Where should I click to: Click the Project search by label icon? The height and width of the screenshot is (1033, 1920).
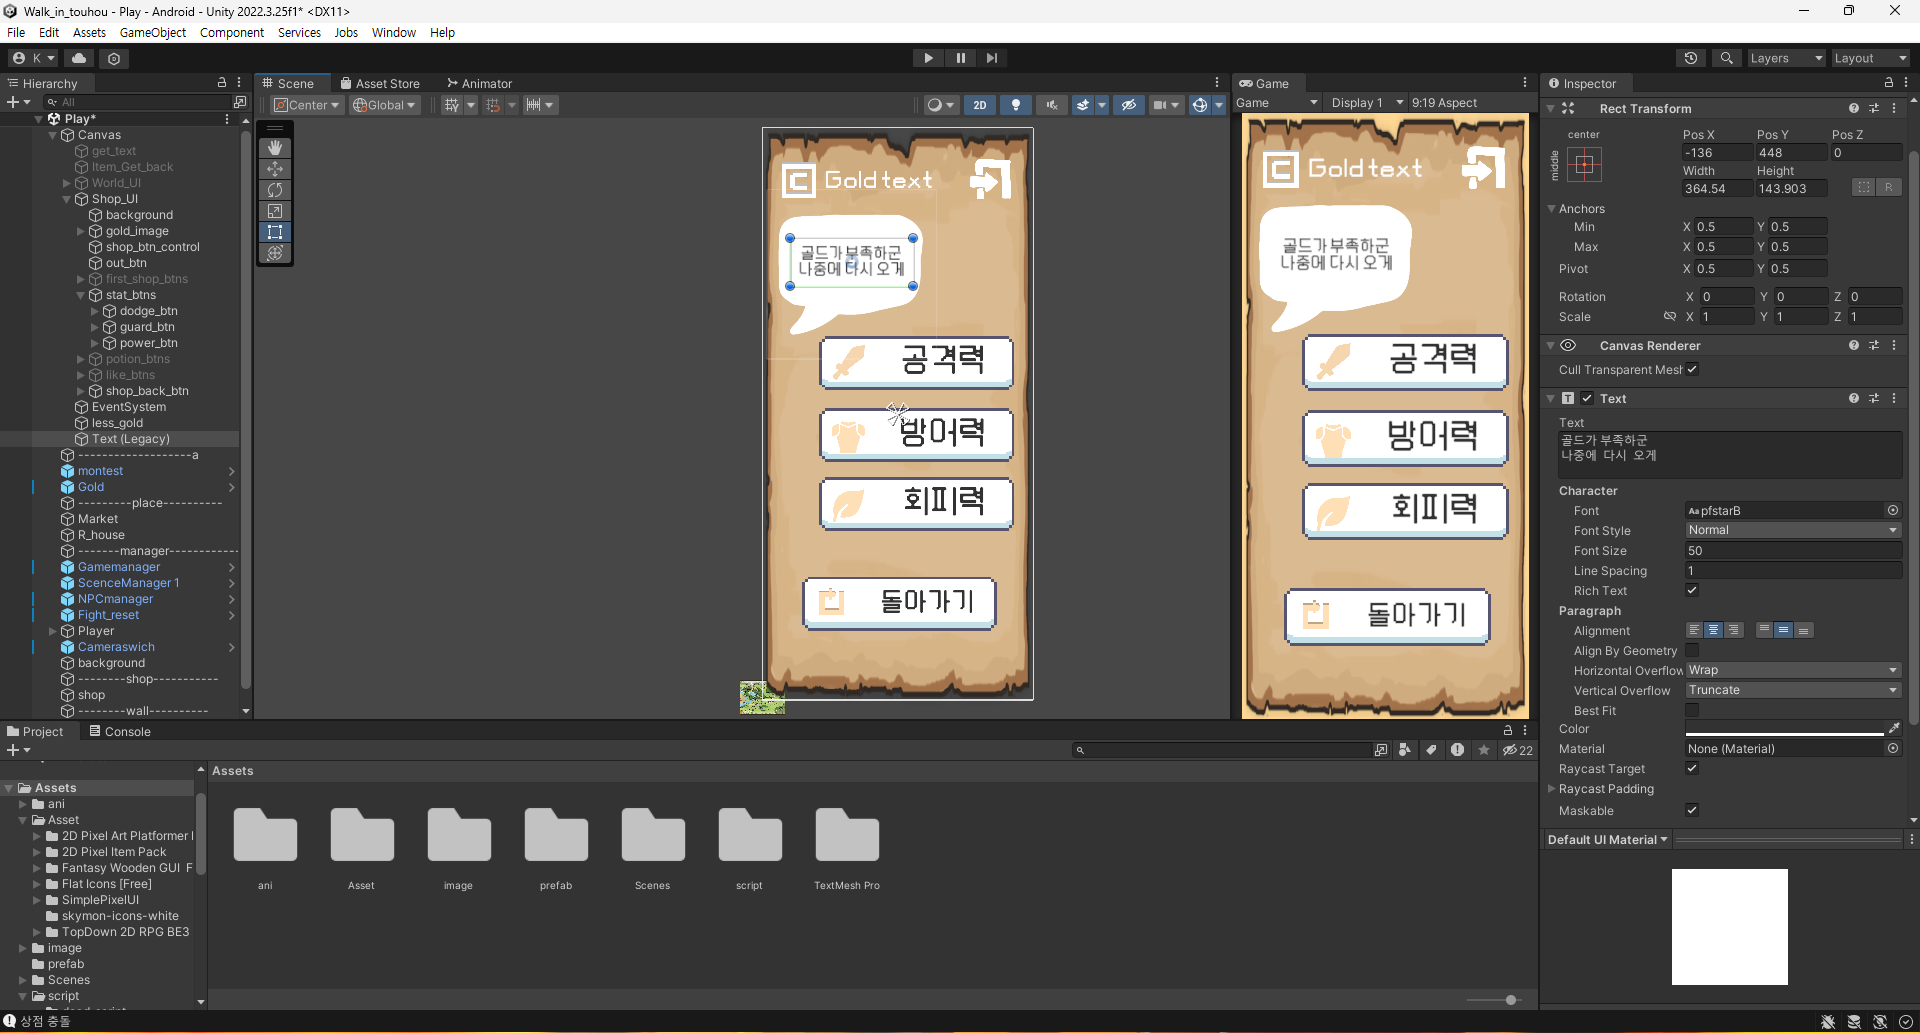click(1431, 750)
